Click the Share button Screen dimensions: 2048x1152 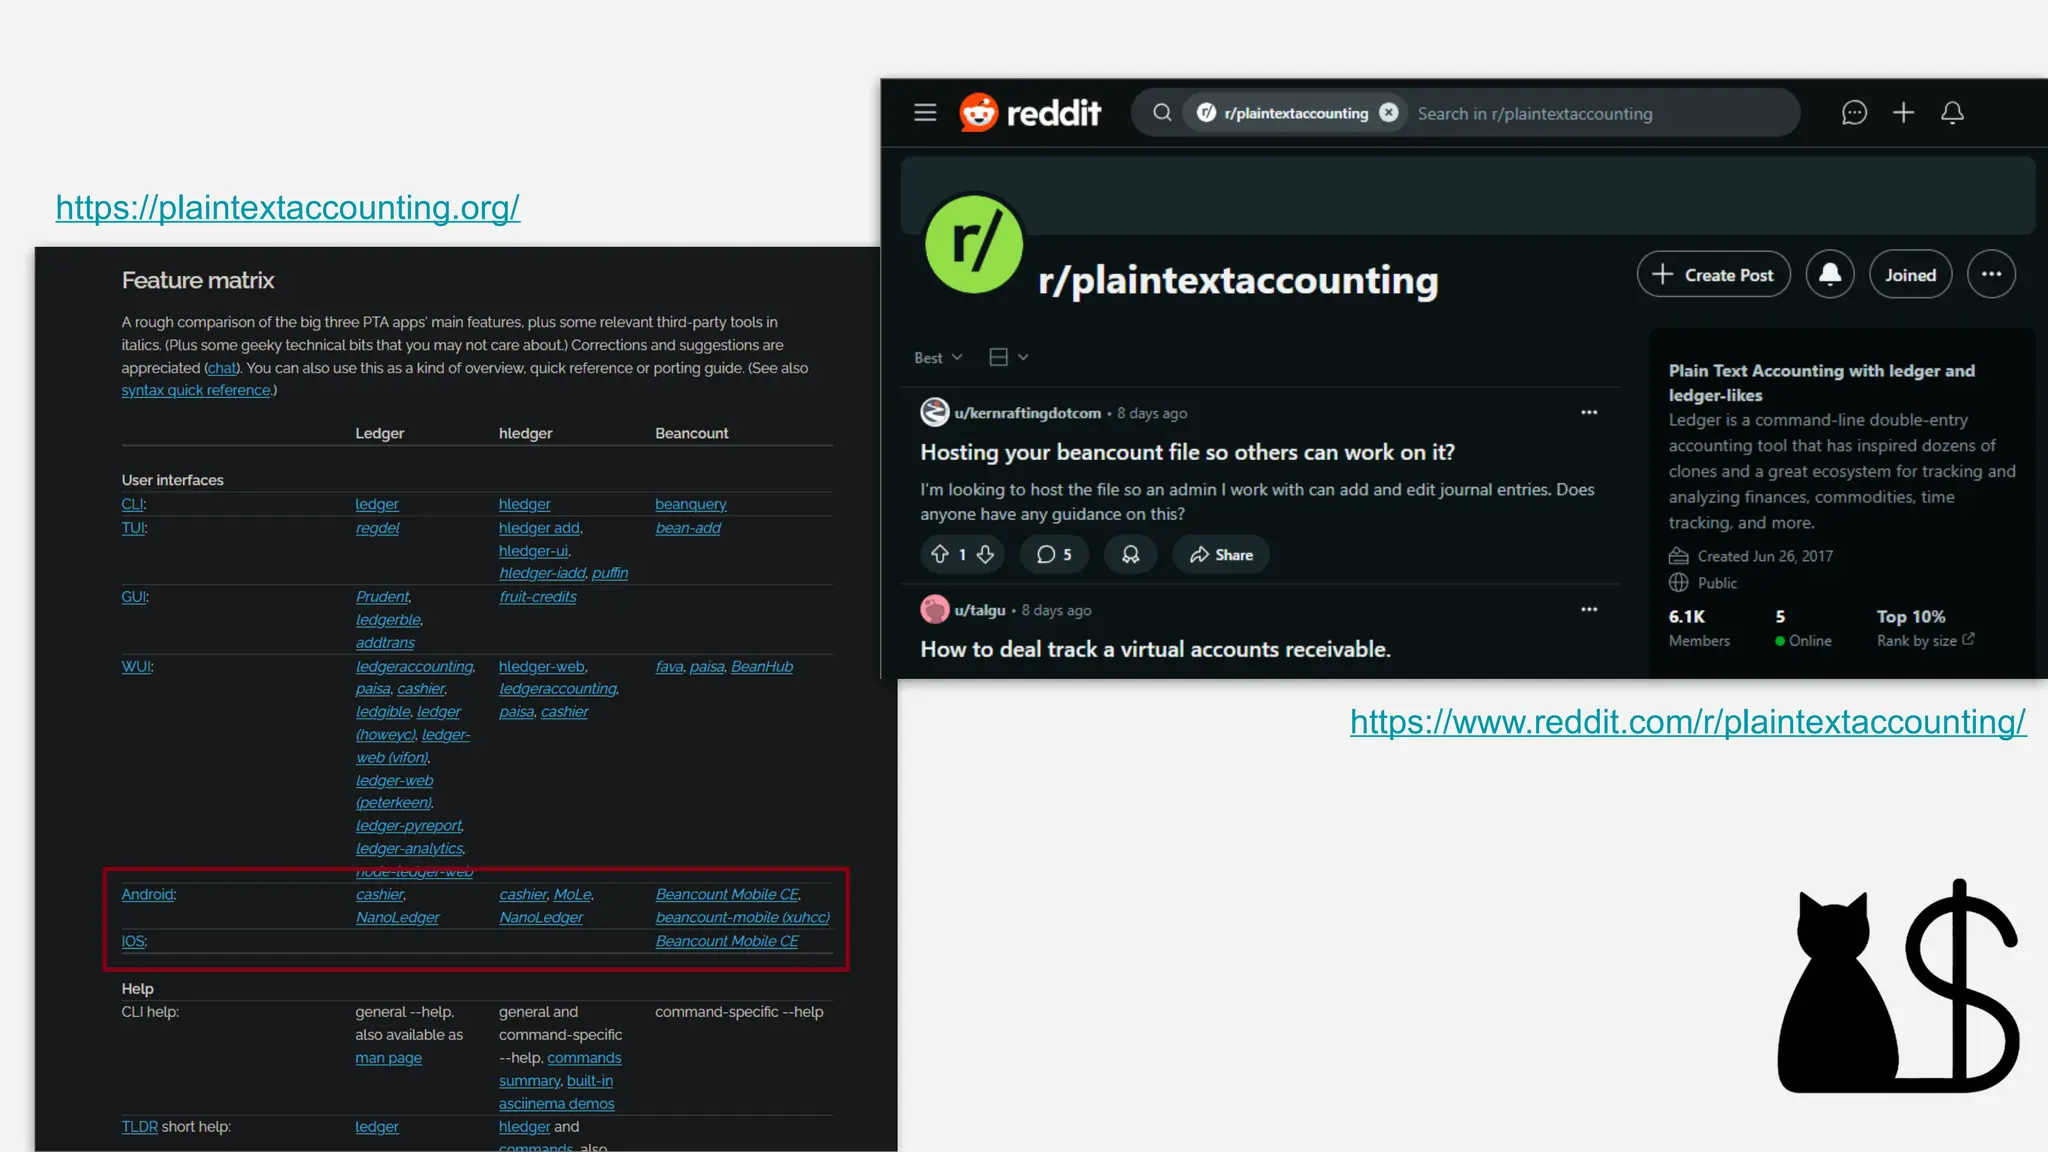pos(1221,555)
